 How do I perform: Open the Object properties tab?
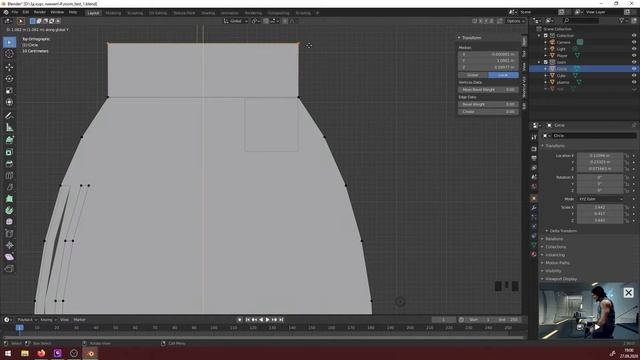click(x=534, y=198)
